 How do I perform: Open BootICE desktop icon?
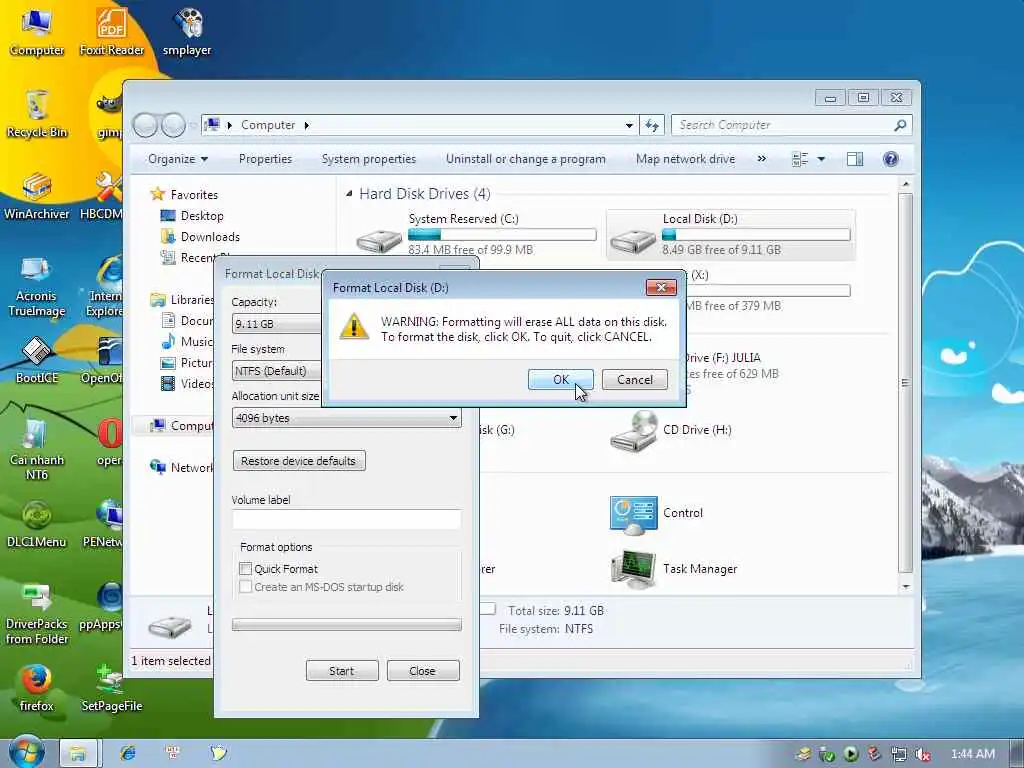pos(37,359)
